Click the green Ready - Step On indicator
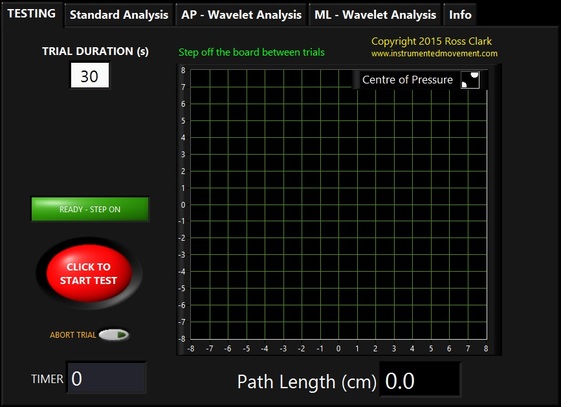Viewport: 561px width, 407px height. (90, 209)
